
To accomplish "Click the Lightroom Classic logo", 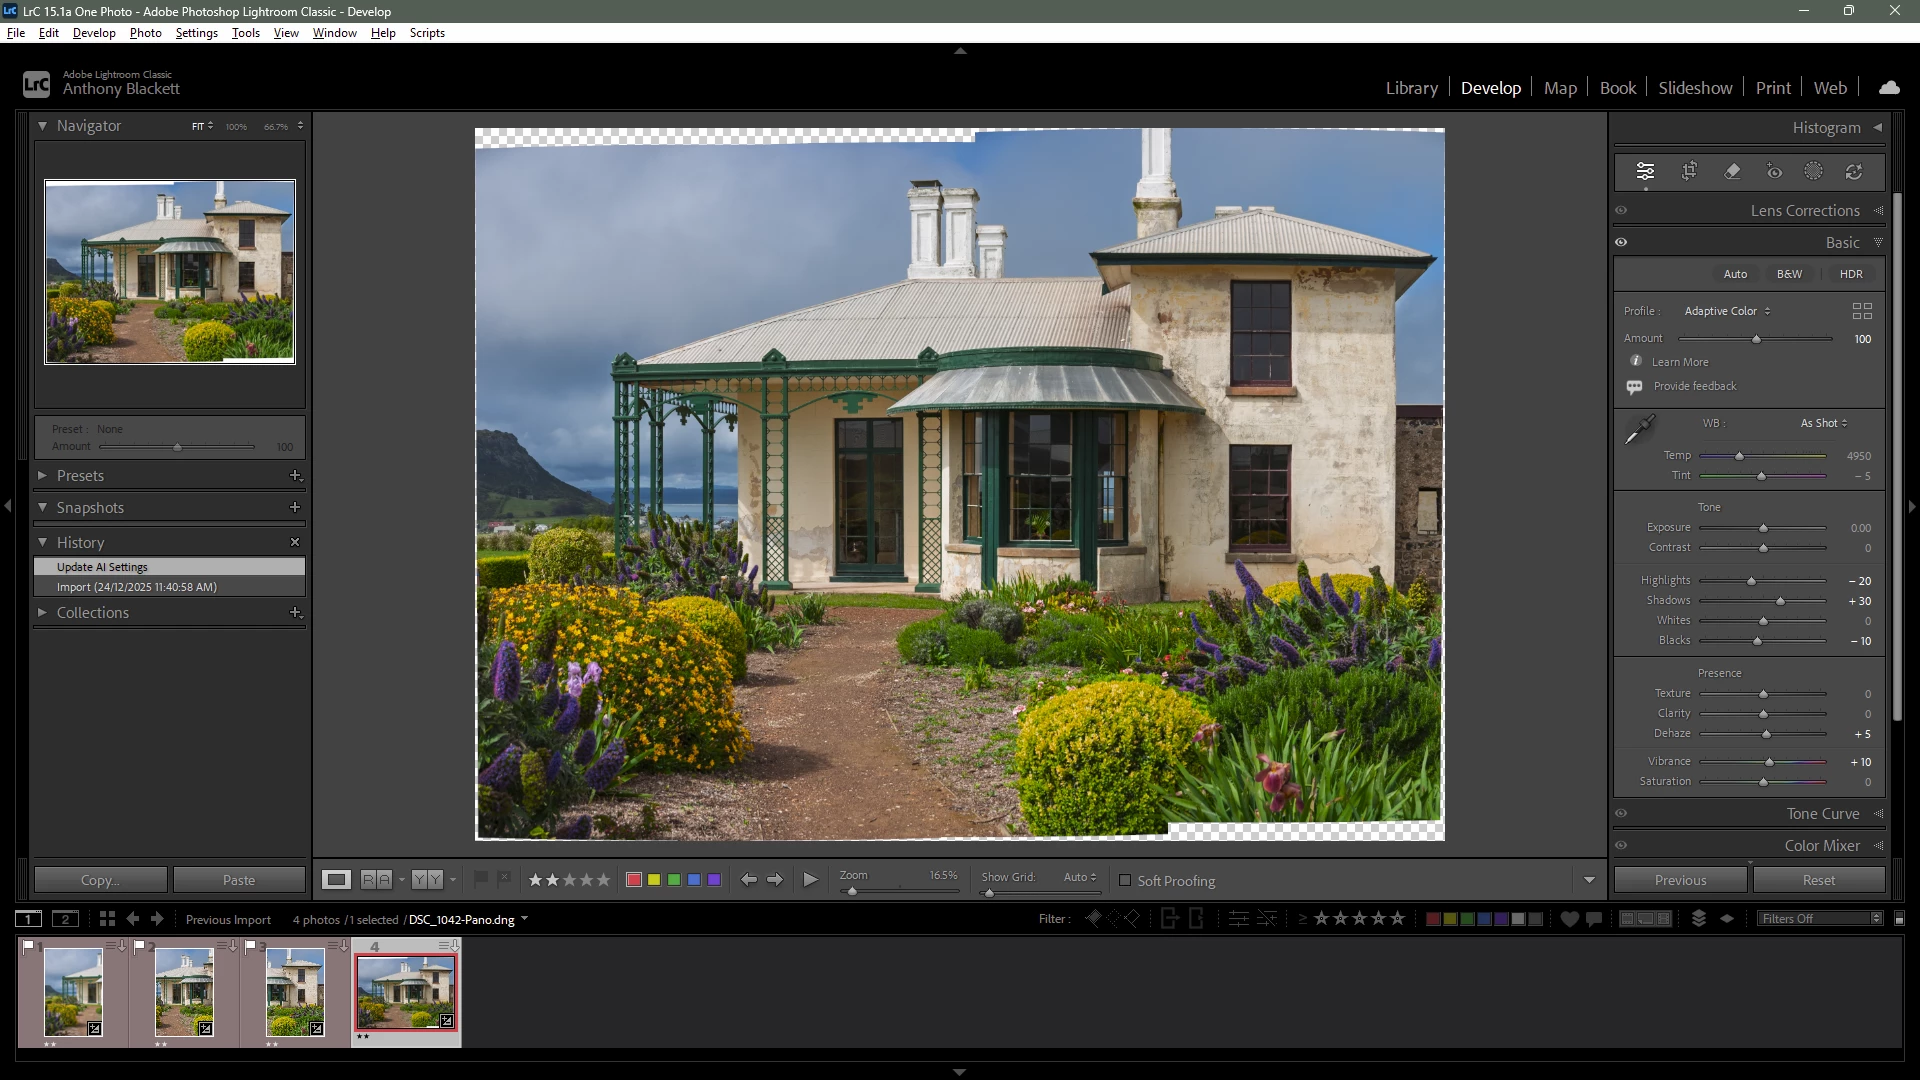I will 36,84.
